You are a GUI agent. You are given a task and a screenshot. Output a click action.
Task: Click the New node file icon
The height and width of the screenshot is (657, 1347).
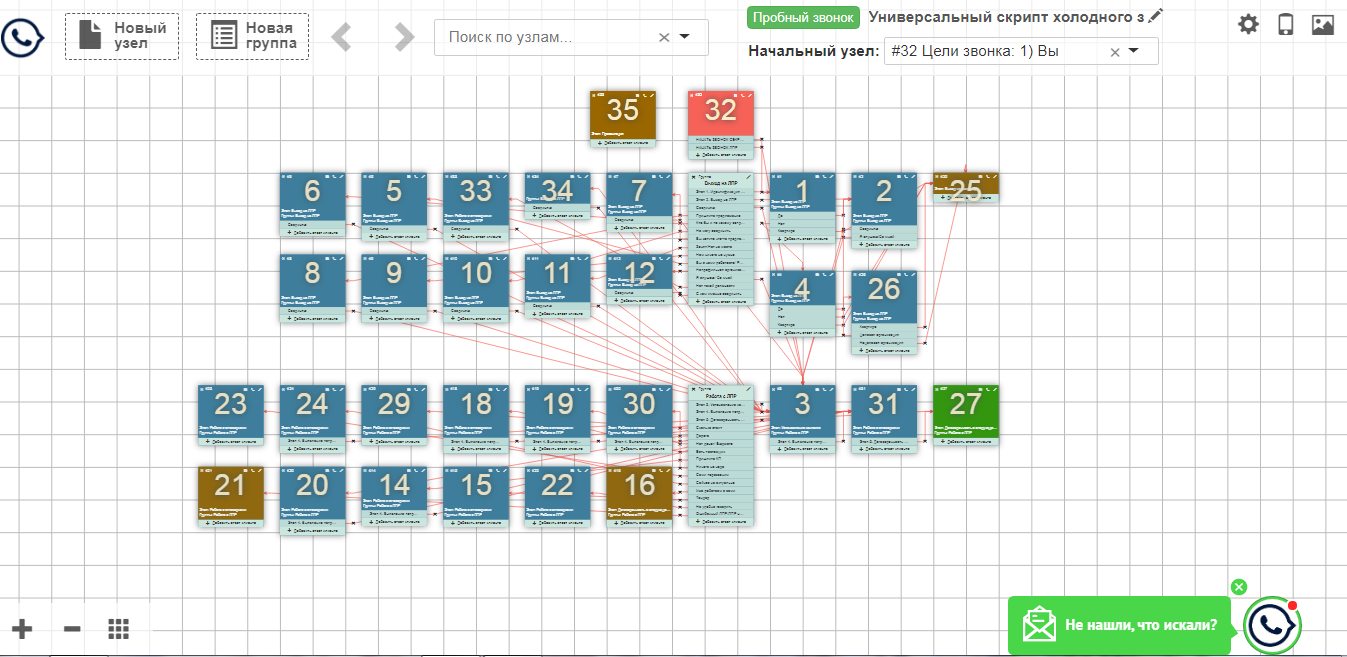click(90, 36)
